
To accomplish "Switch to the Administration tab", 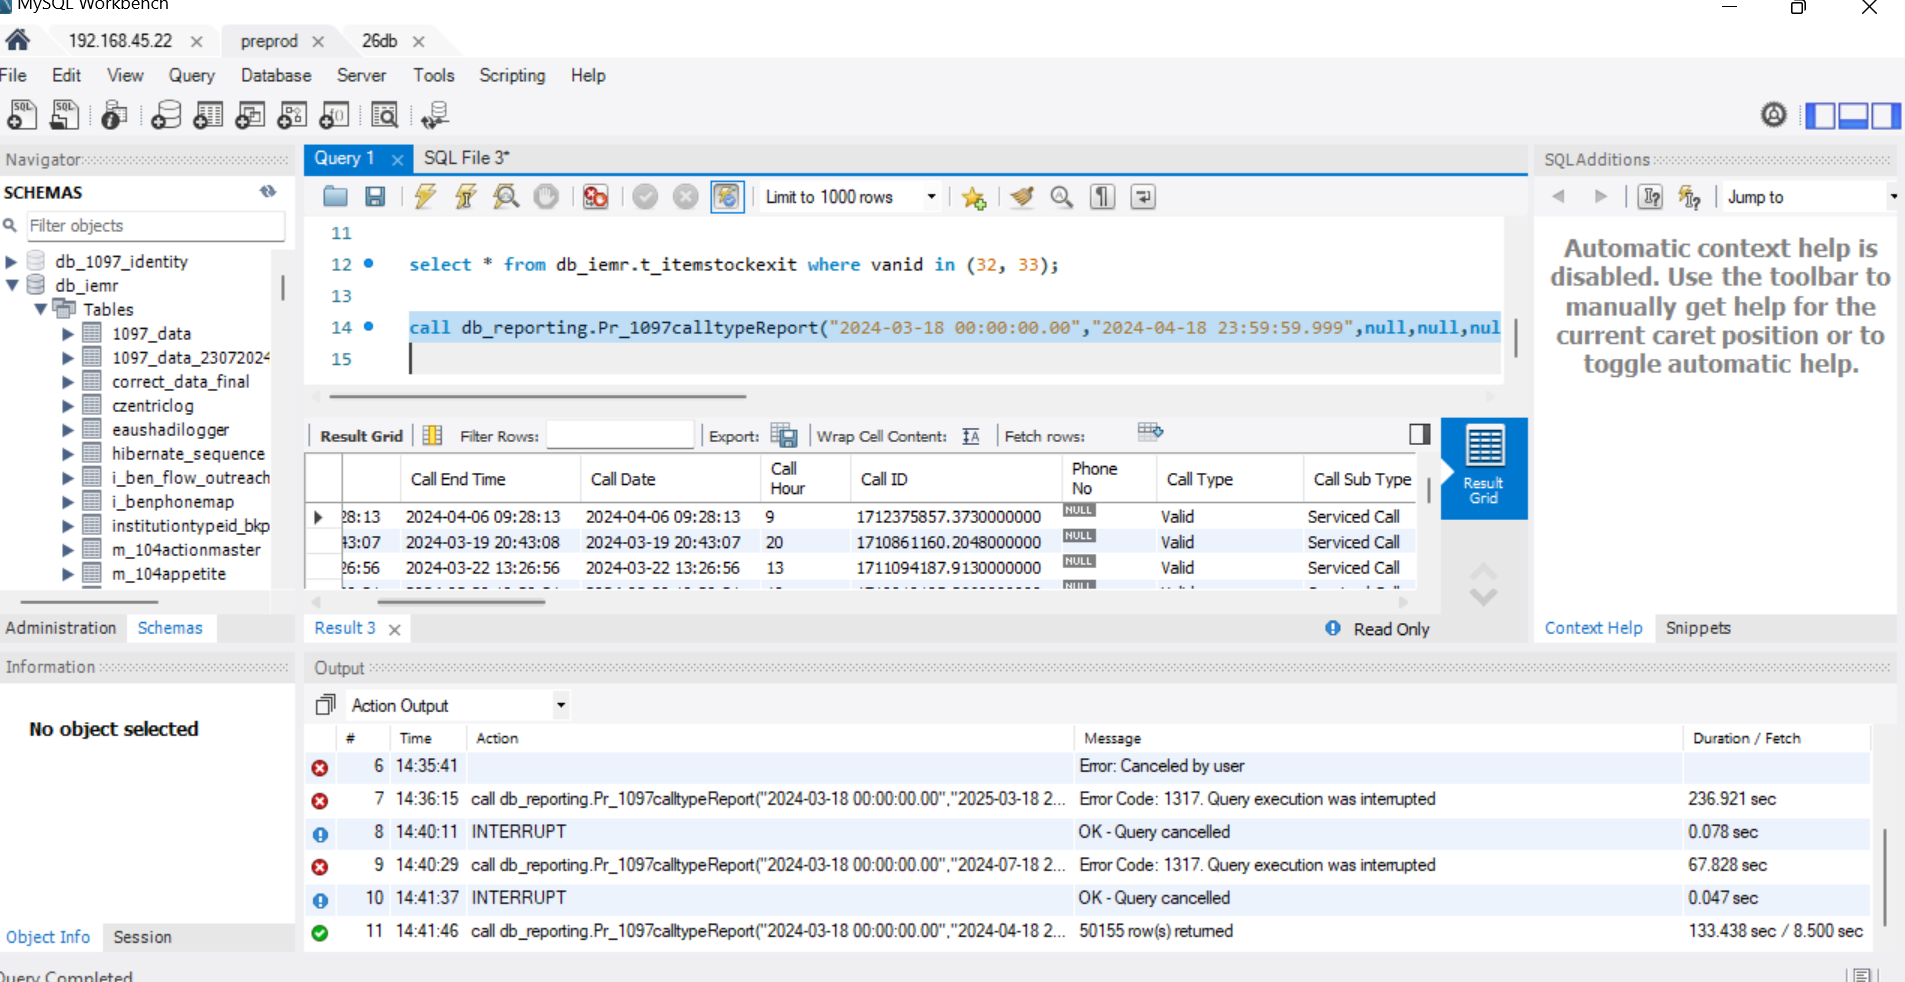I will 61,628.
